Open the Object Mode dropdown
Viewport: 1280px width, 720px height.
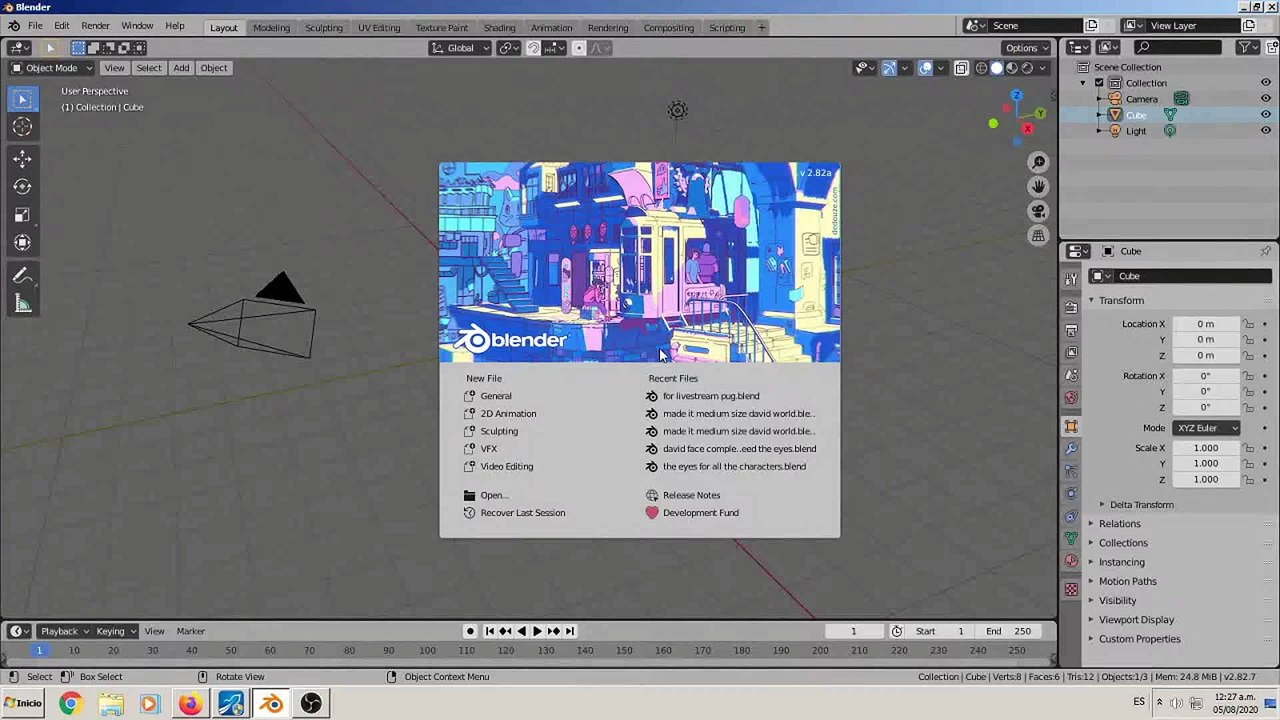pyautogui.click(x=51, y=68)
